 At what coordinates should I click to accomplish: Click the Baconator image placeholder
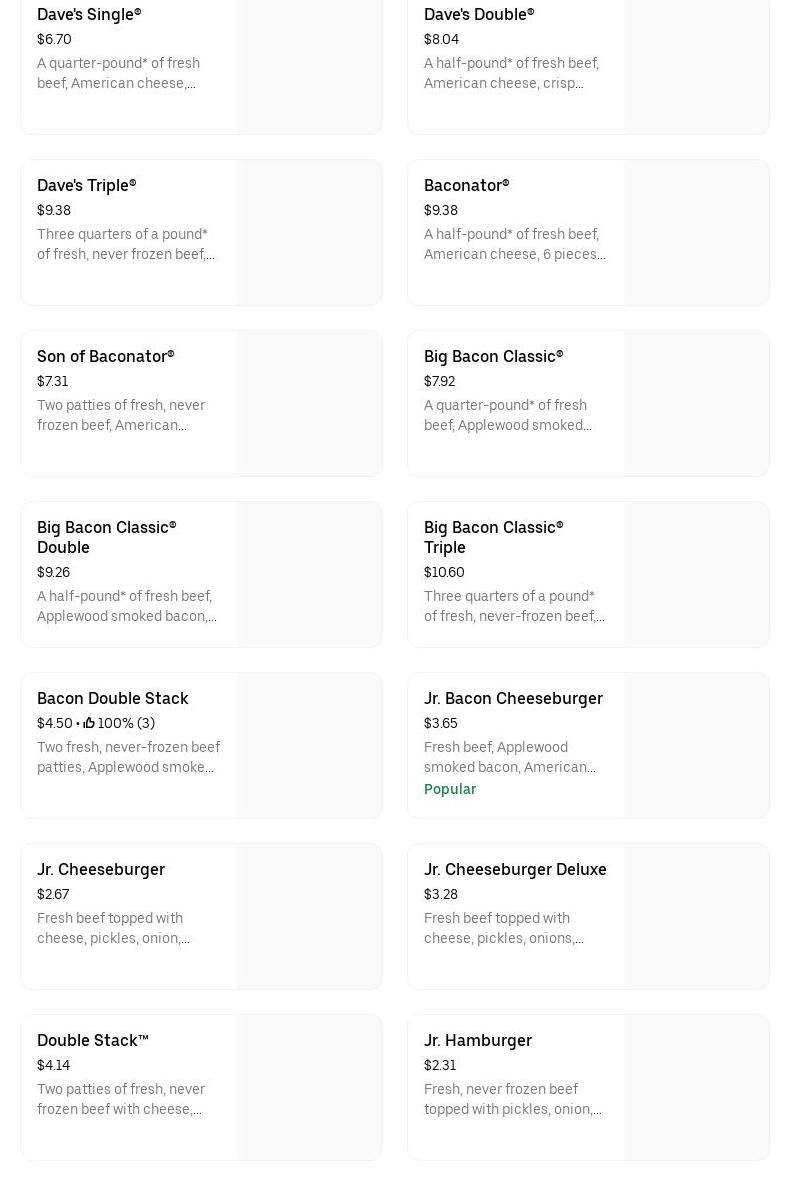[697, 233]
